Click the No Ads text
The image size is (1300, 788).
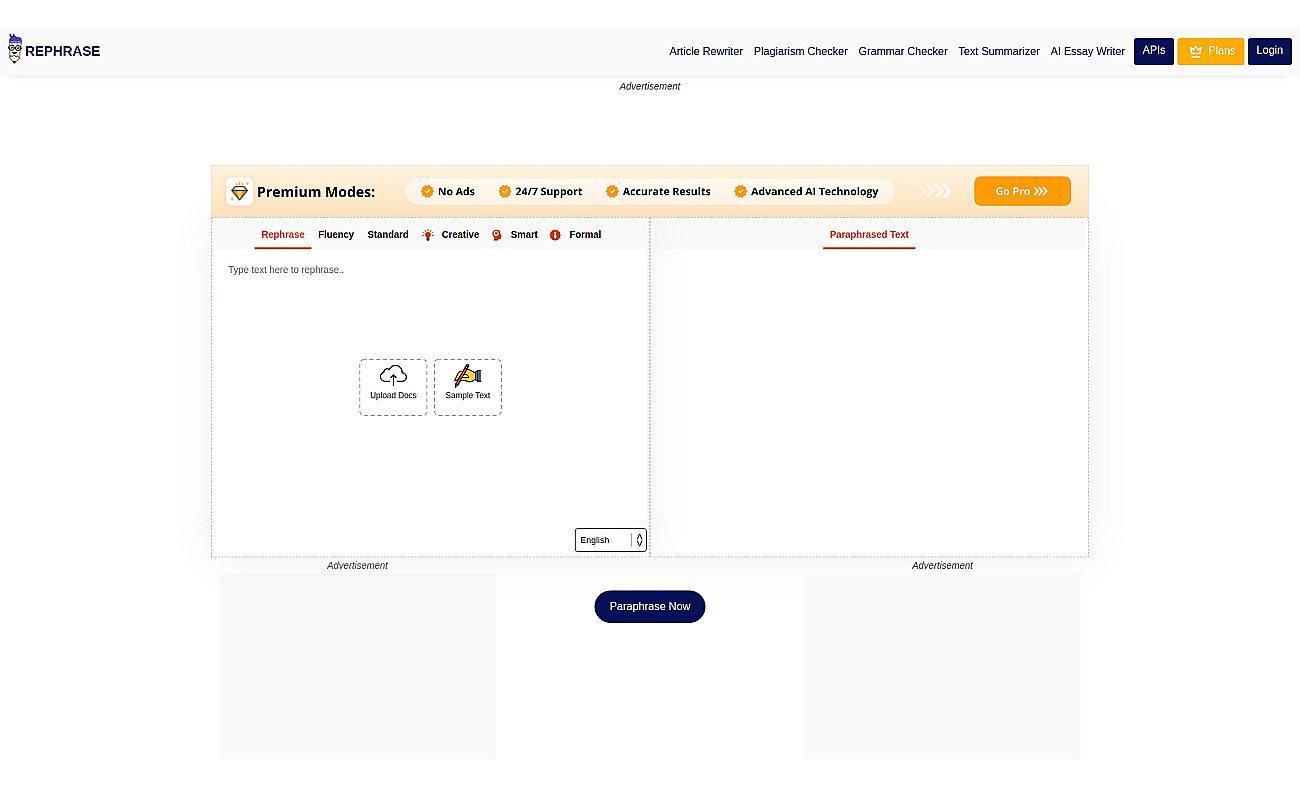click(456, 191)
